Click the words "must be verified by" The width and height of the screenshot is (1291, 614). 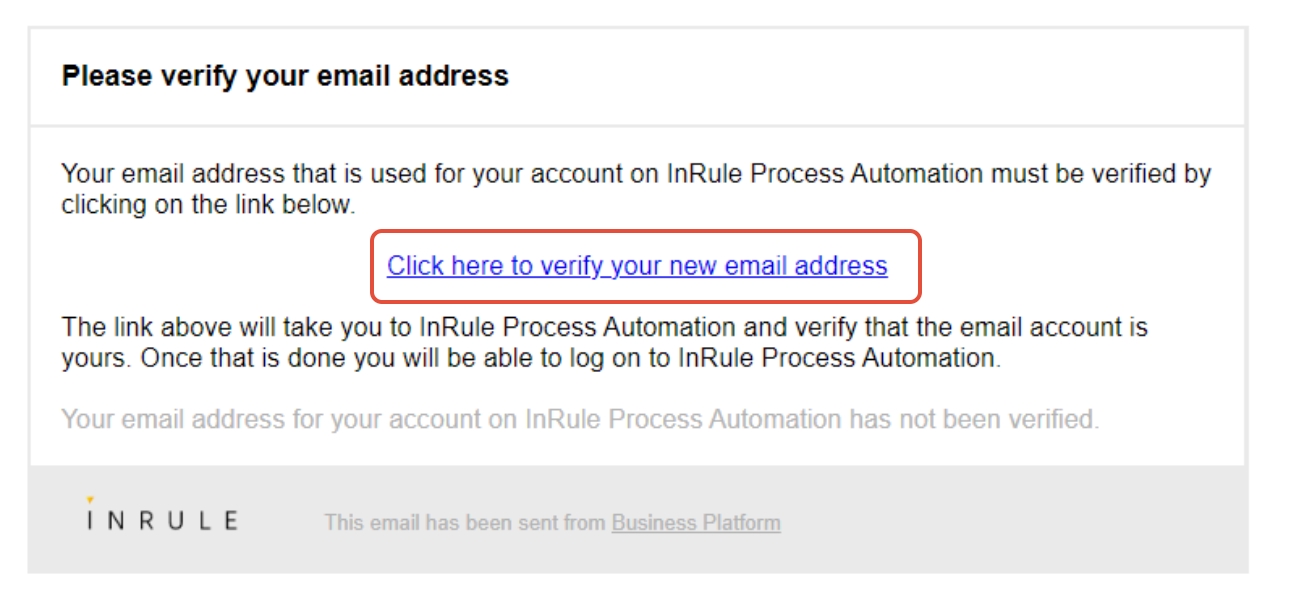click(x=1101, y=174)
